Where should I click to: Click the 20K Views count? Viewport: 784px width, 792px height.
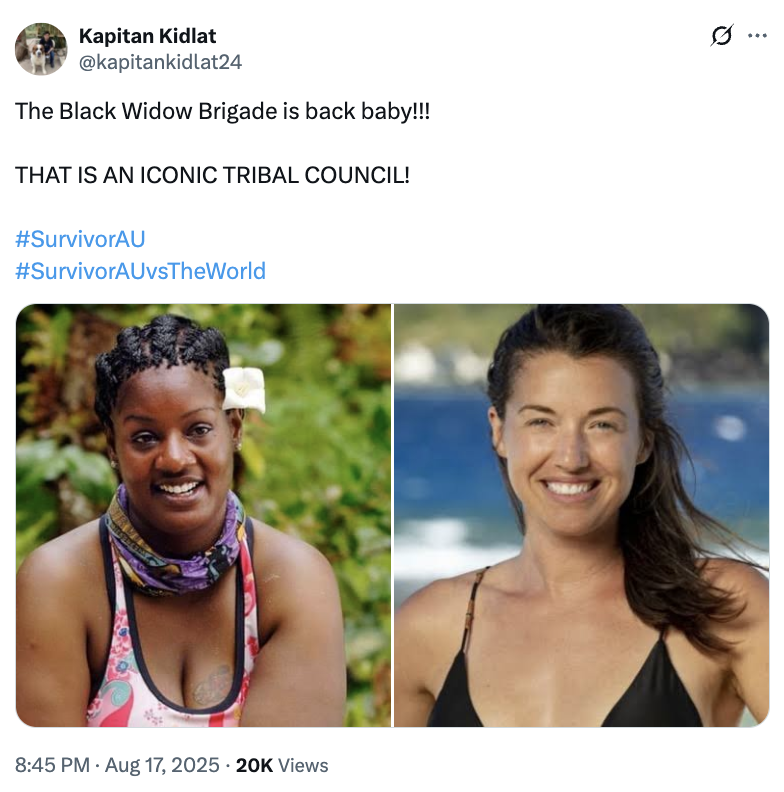(282, 765)
